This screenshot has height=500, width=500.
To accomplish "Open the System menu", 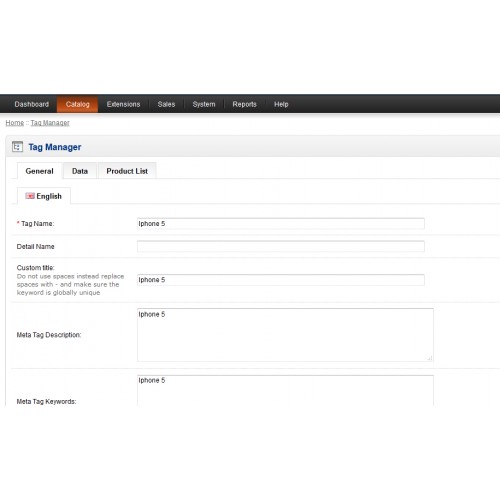I will 204,104.
